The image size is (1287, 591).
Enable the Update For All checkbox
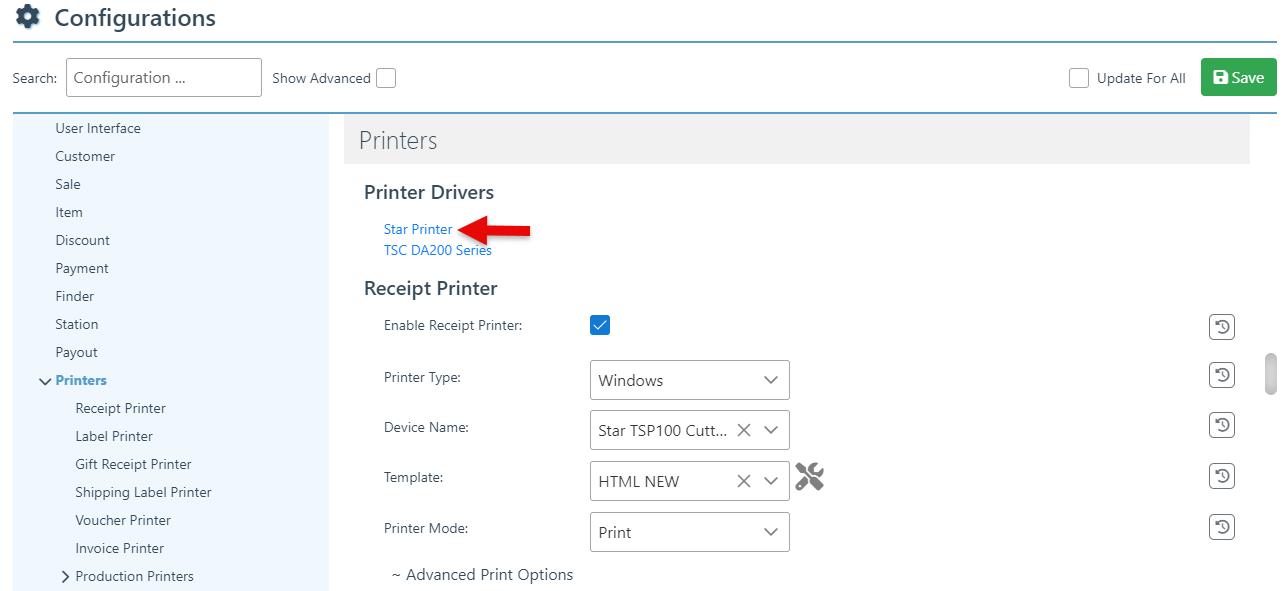tap(1079, 78)
